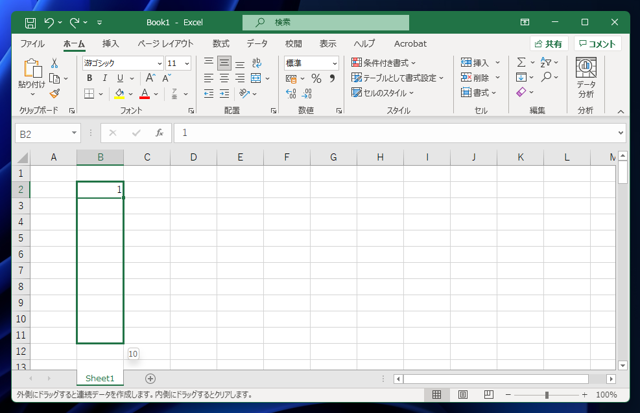Image resolution: width=640 pixels, height=413 pixels.
Task: Open Insert cells dropdown arrow
Action: 498,62
